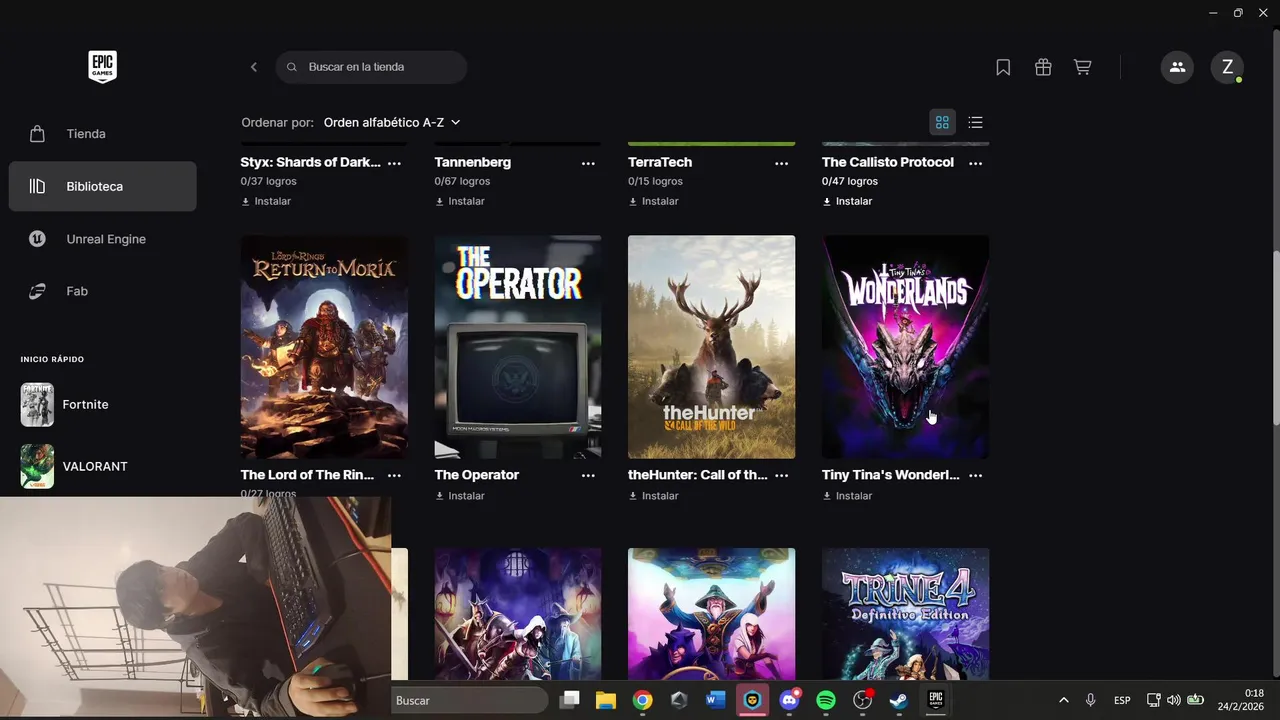The height and width of the screenshot is (720, 1280).
Task: Click the Epic Games taskbar icon
Action: 936,700
